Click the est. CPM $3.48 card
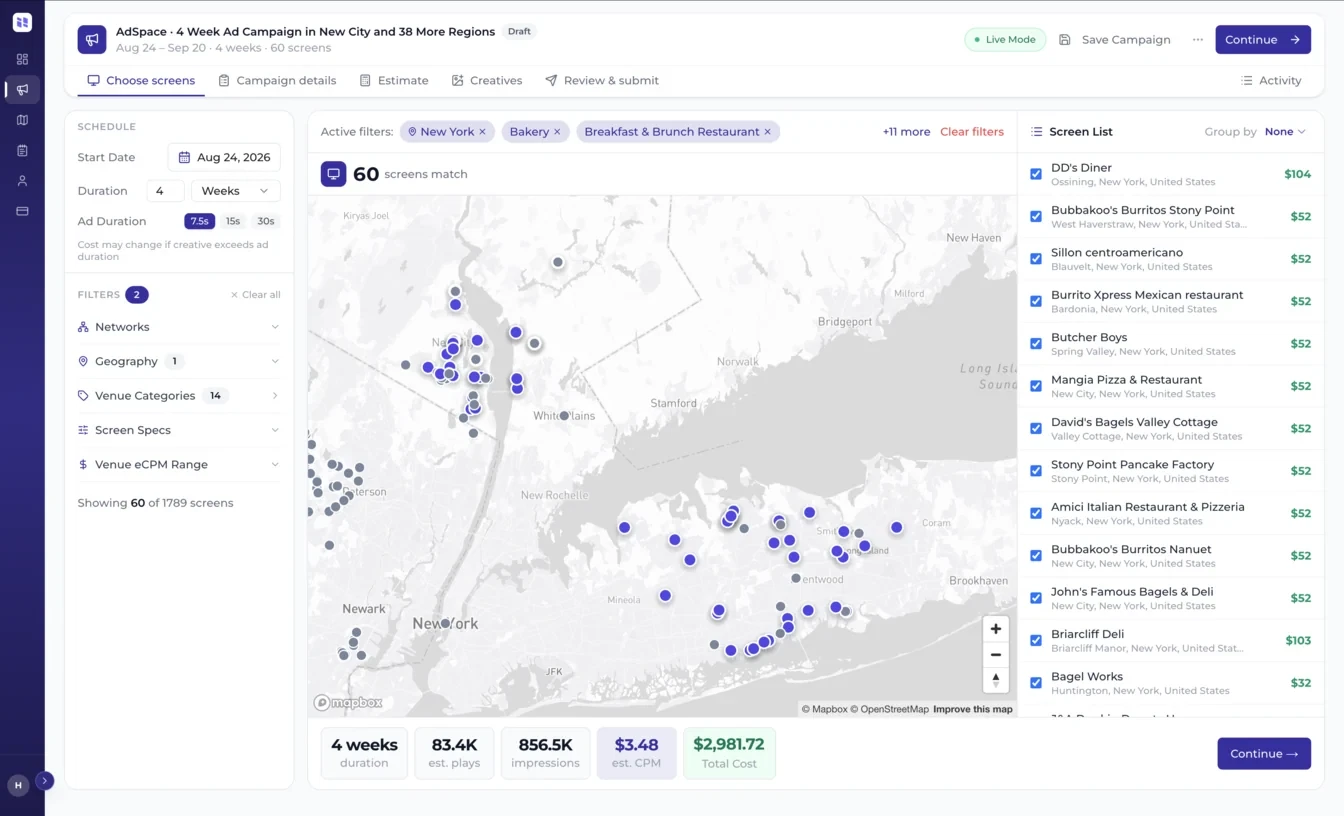Image resolution: width=1344 pixels, height=816 pixels. click(x=636, y=753)
